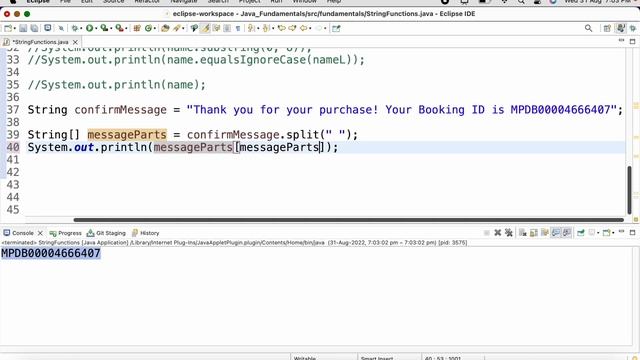This screenshot has height=360, width=640.
Task: Click console output MPDB0004666407
Action: click(x=51, y=253)
